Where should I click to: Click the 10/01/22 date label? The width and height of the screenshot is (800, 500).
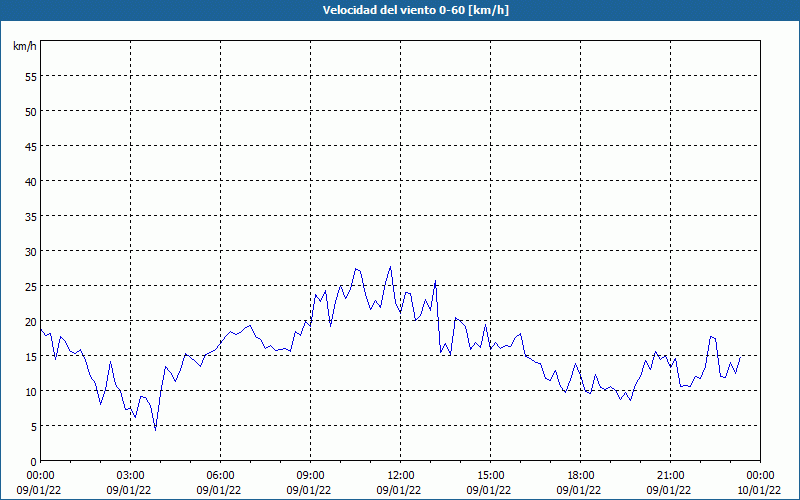pyautogui.click(x=760, y=490)
